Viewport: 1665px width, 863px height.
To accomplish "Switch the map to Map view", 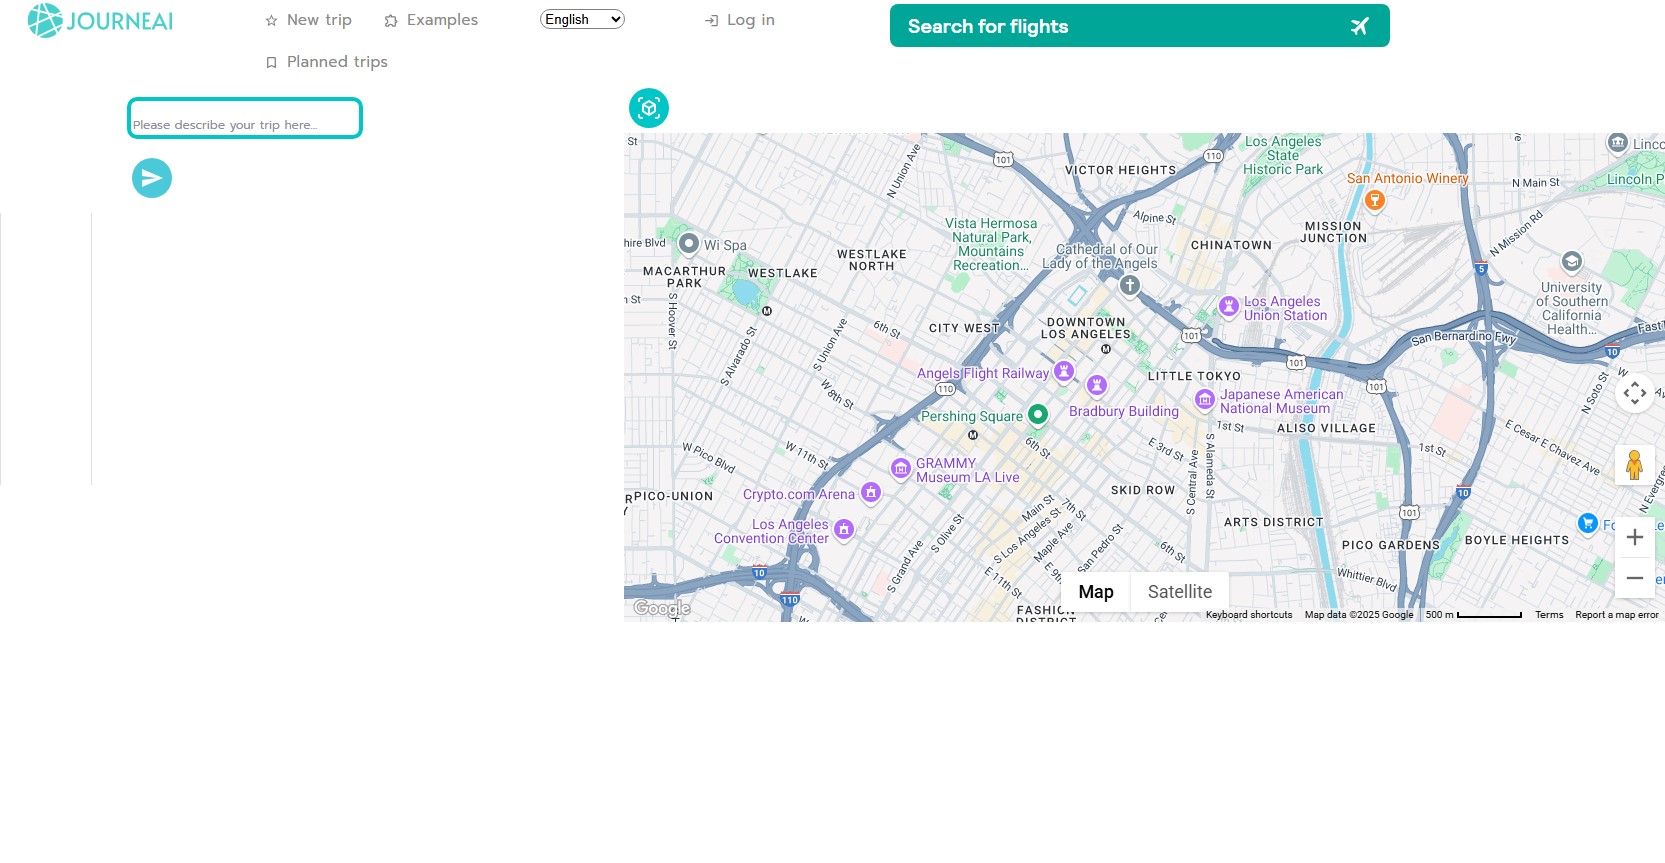I will pyautogui.click(x=1096, y=592).
